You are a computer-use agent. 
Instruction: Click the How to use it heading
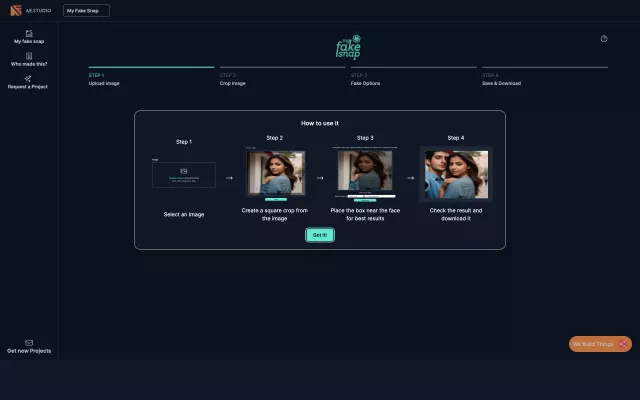[320, 123]
